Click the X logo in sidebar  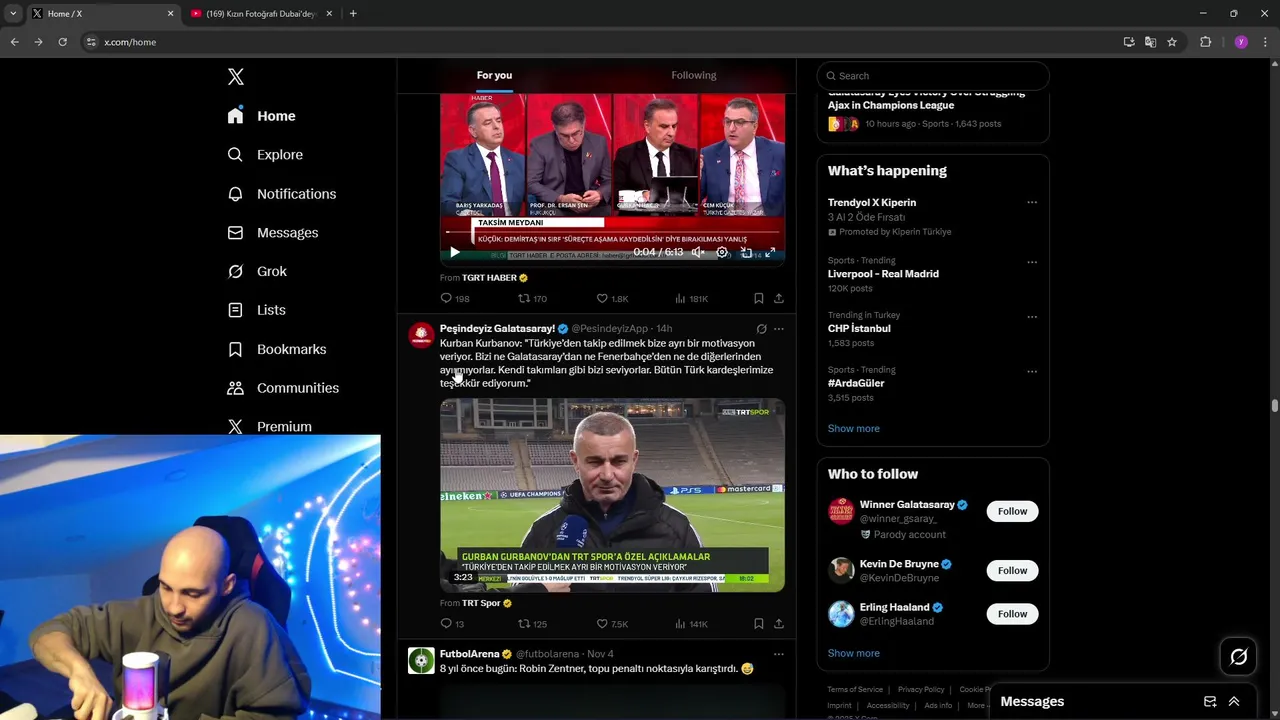(x=235, y=77)
